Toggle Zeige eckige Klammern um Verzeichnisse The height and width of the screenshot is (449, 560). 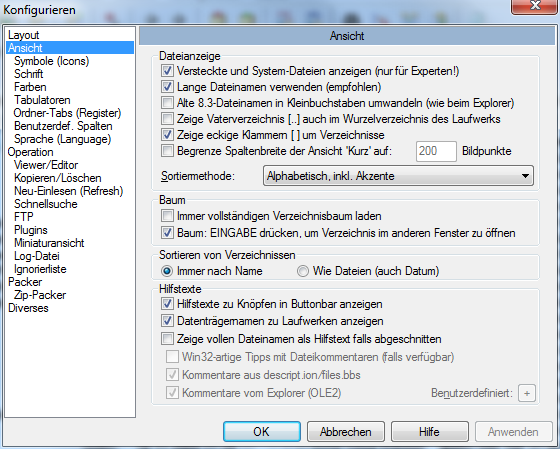point(167,135)
